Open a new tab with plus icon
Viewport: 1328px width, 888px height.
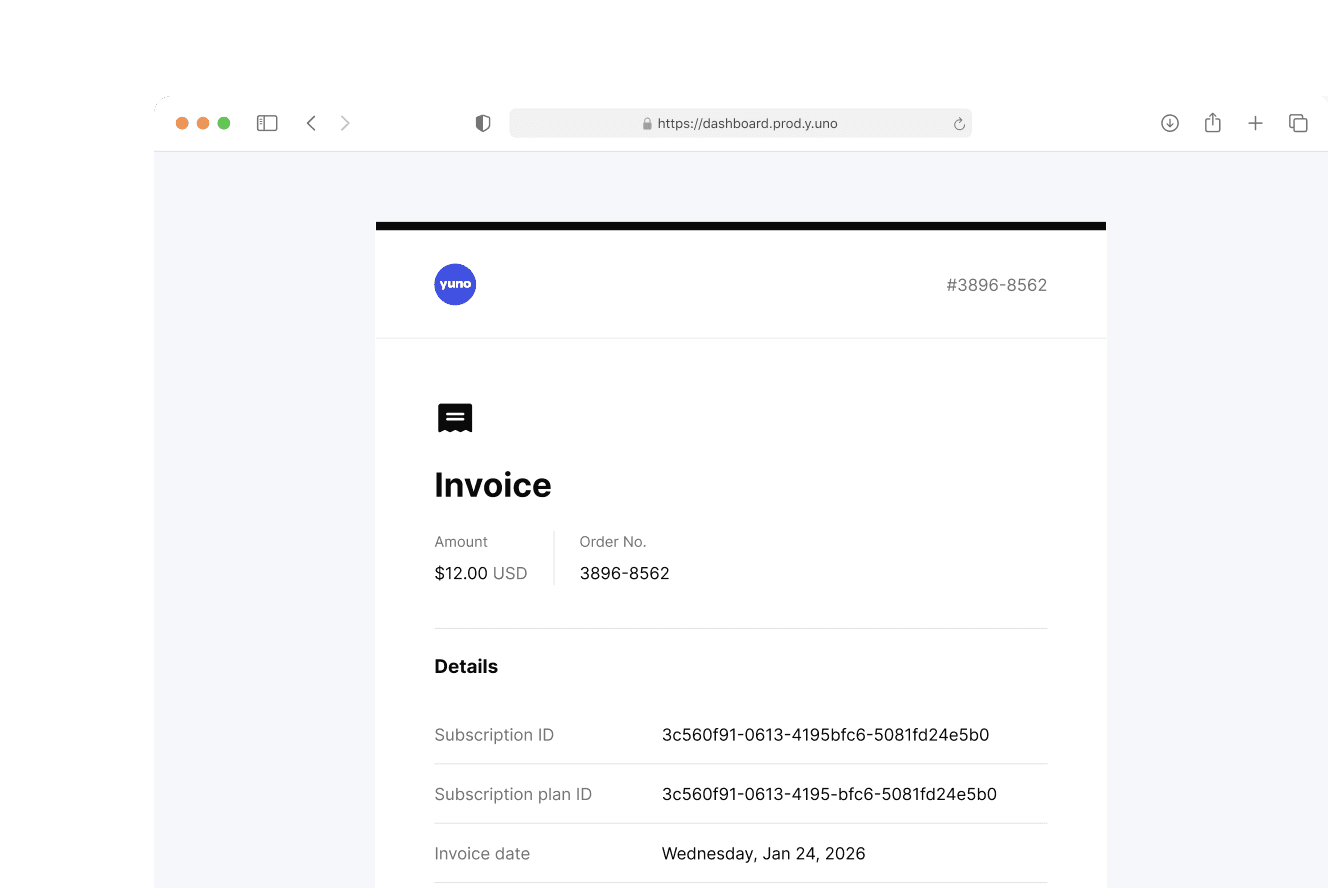[1256, 123]
